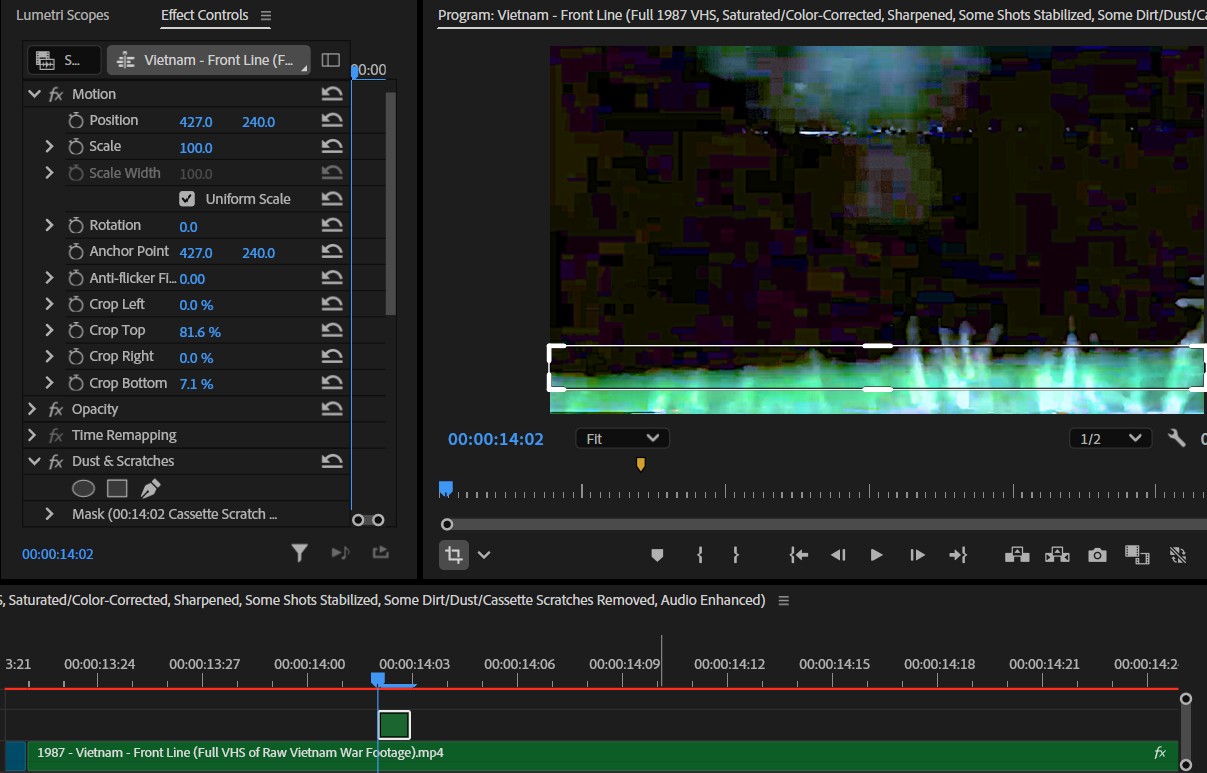Image resolution: width=1207 pixels, height=773 pixels.
Task: Collapse the Motion effect group
Action: (34, 94)
